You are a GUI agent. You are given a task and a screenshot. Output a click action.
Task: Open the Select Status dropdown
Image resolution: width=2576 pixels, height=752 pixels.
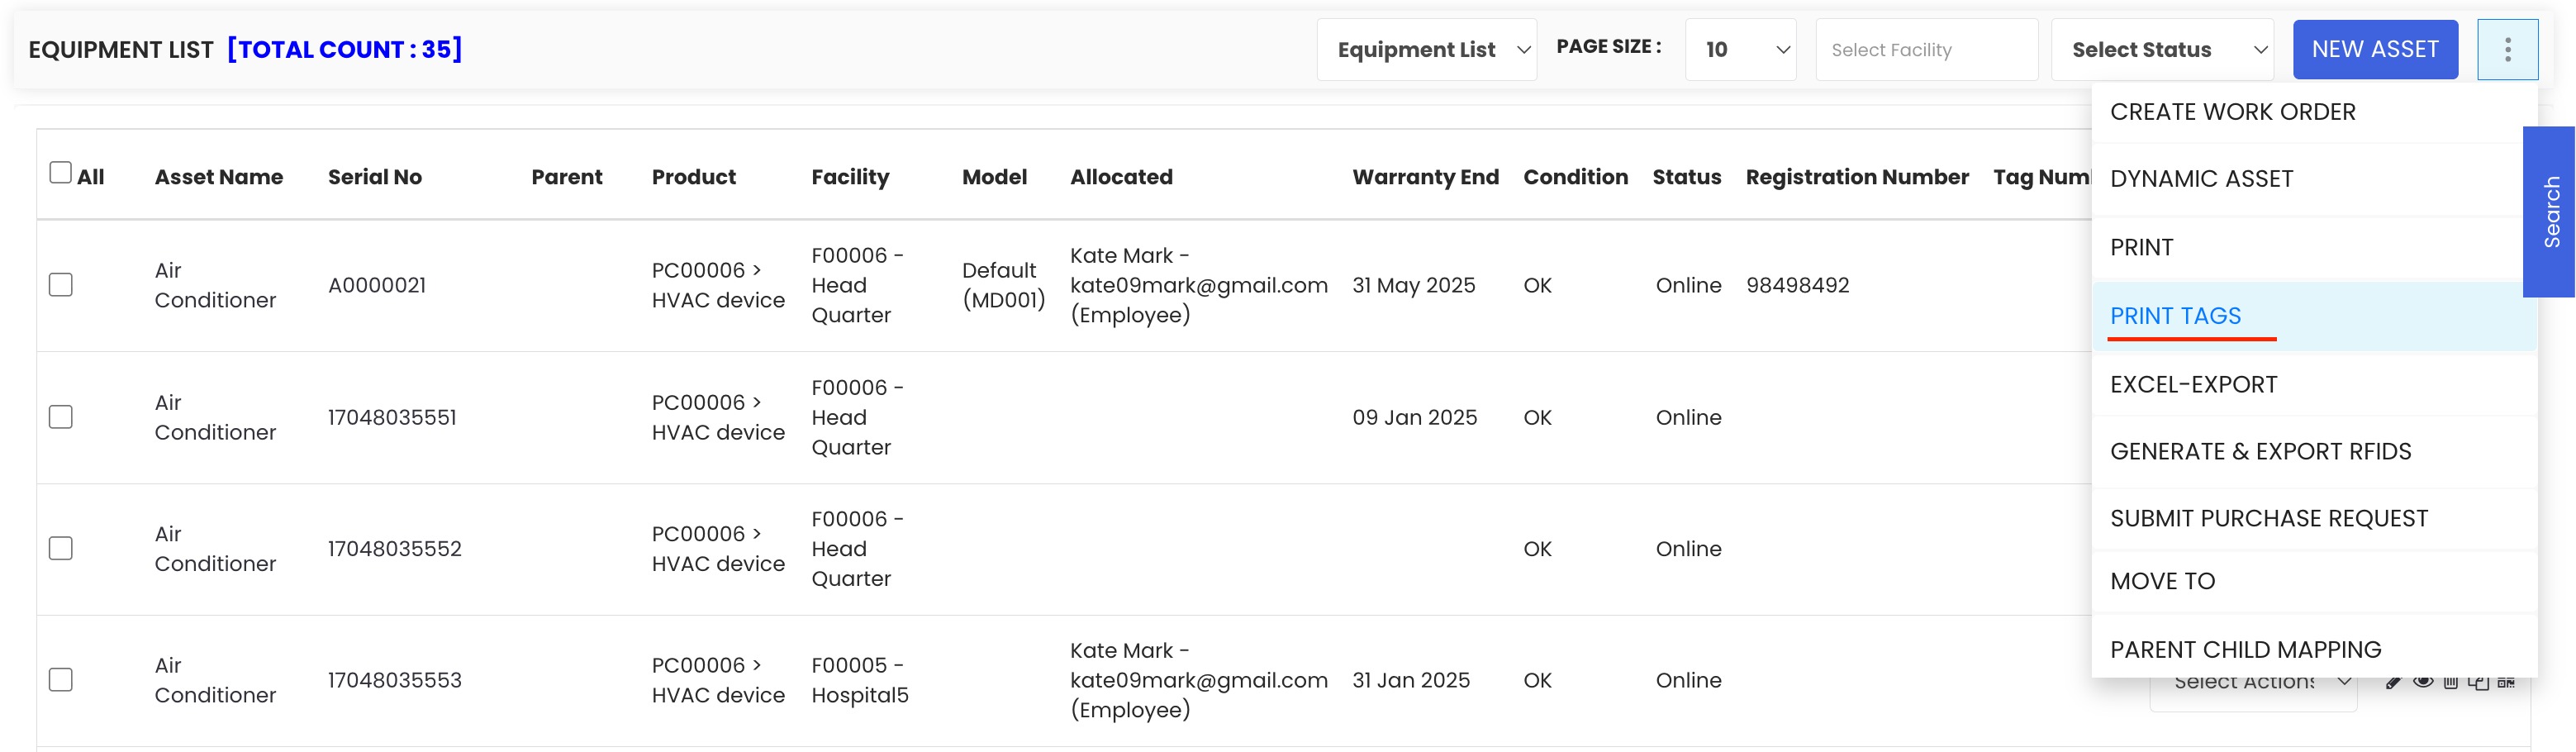point(2162,49)
